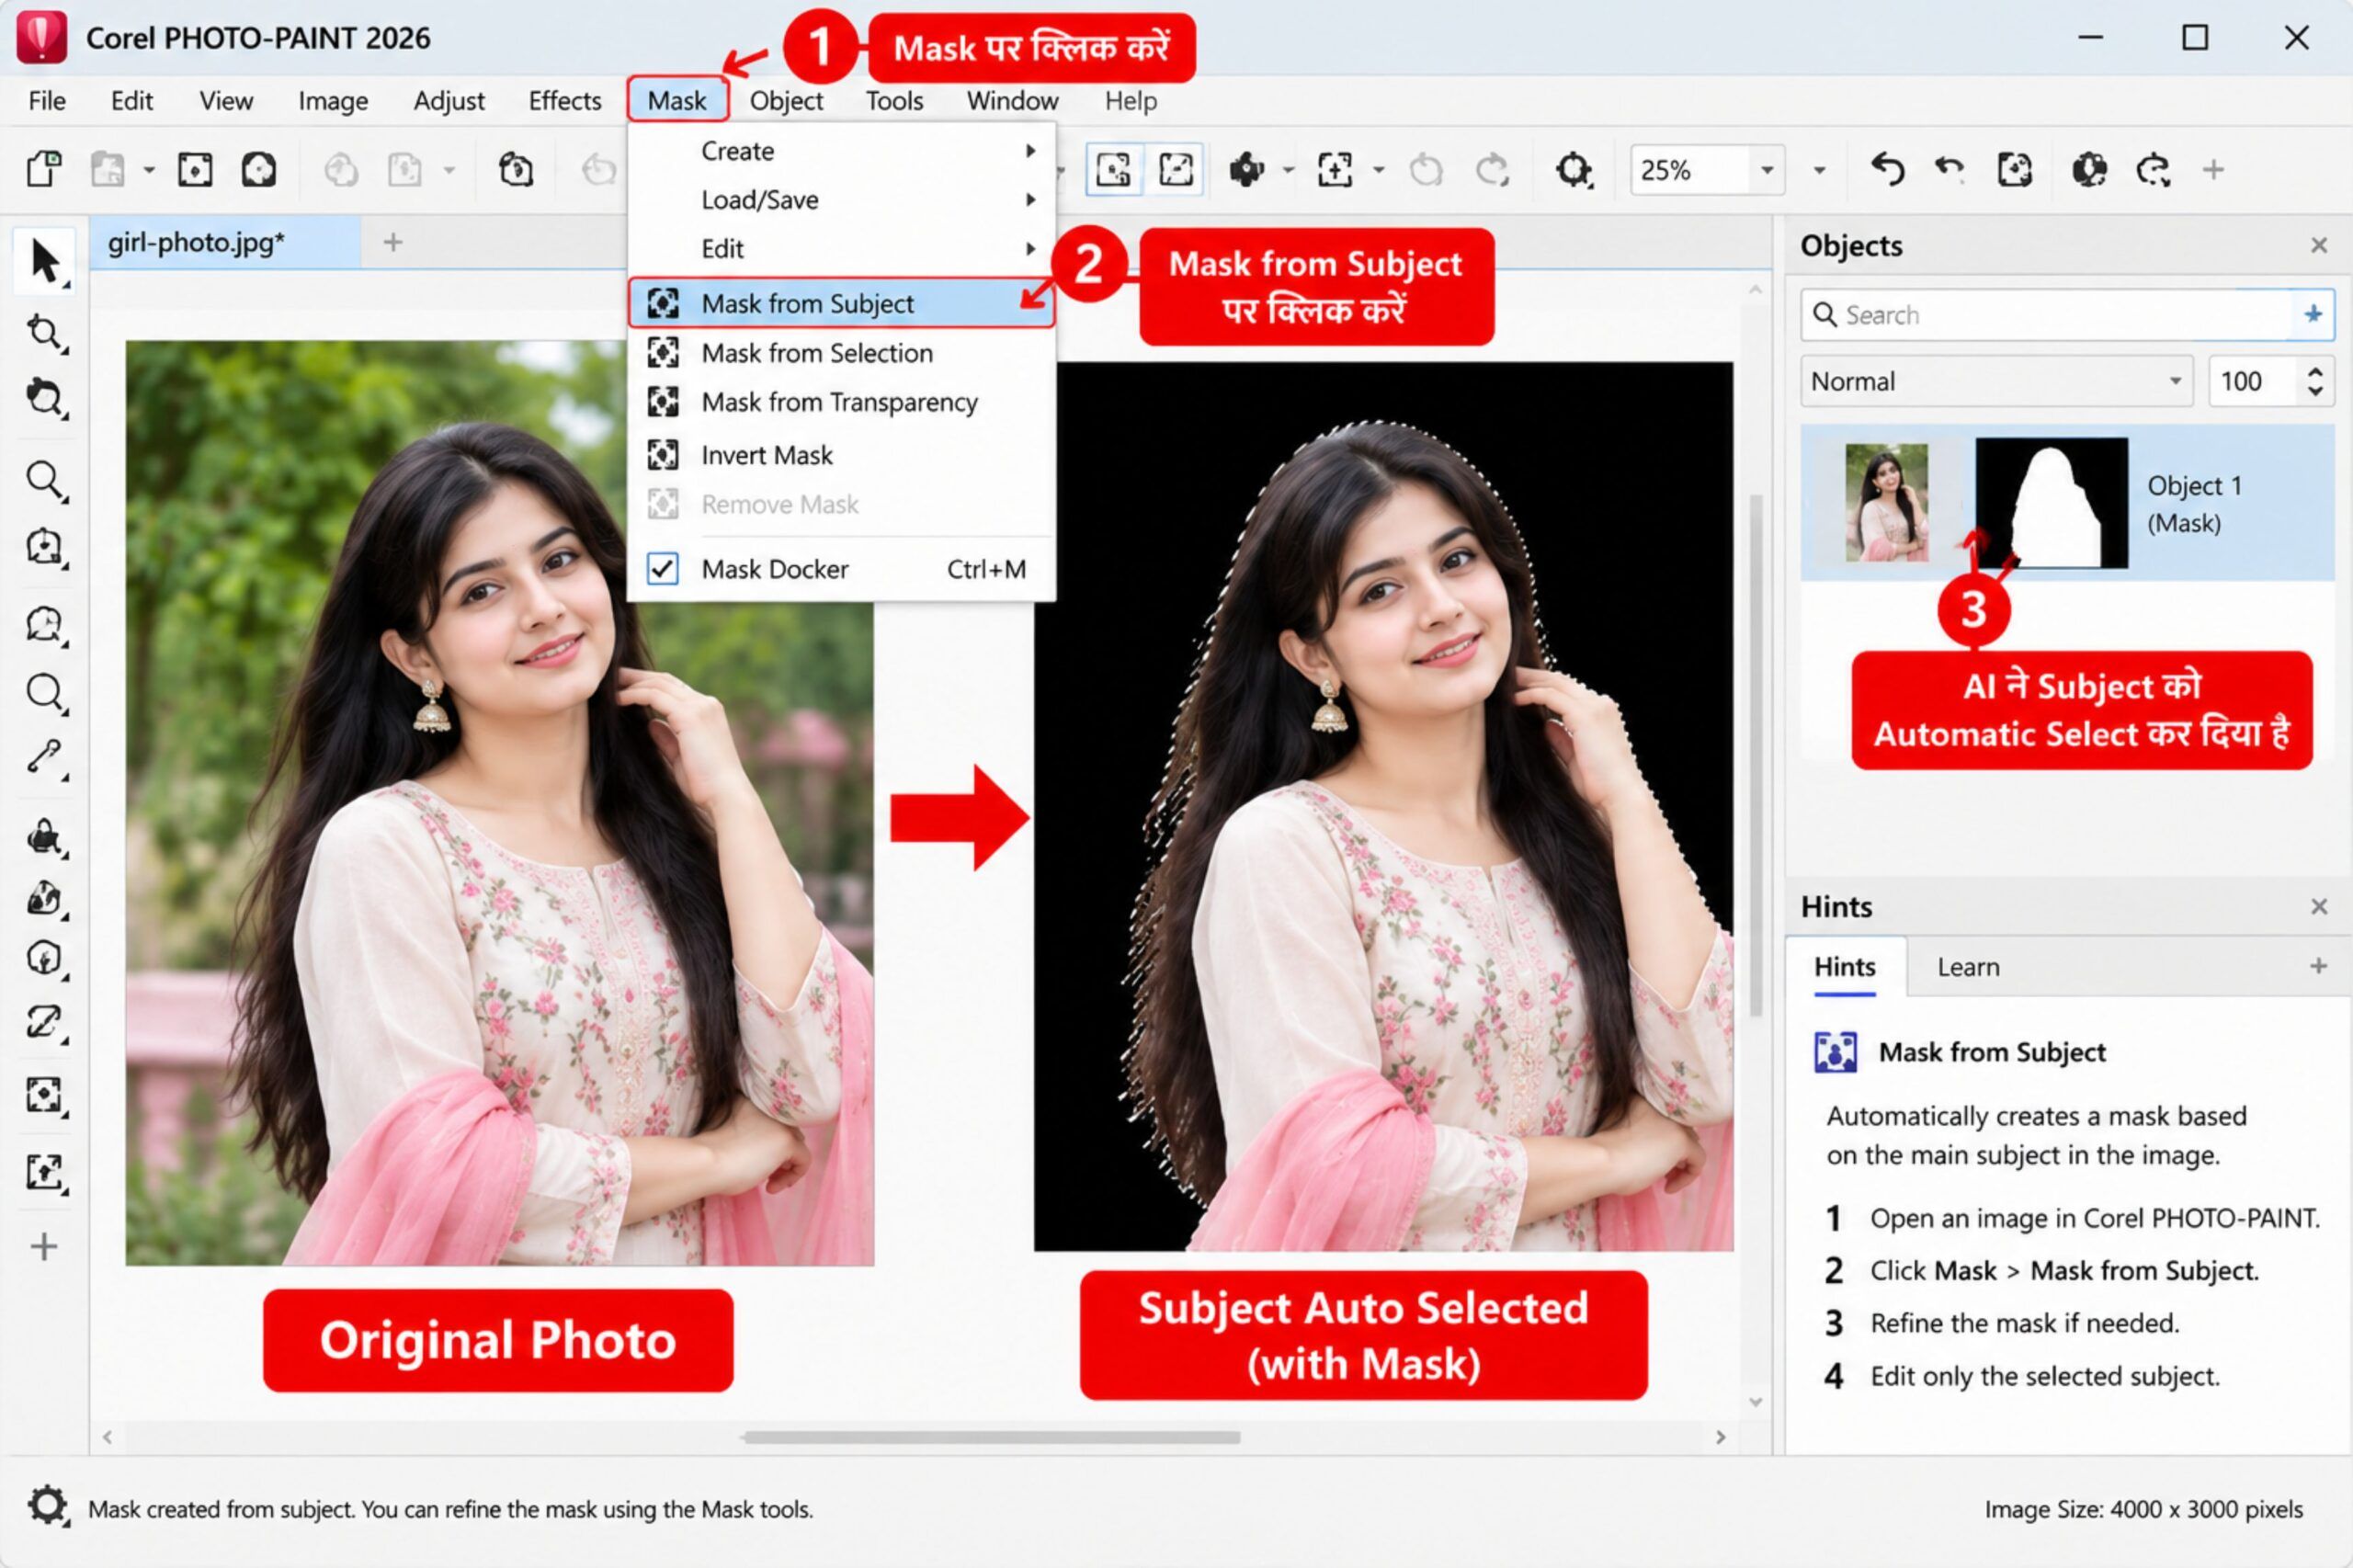Click the Undo arrow in toolbar
Viewport: 2353px width, 1568px height.
coord(1886,169)
